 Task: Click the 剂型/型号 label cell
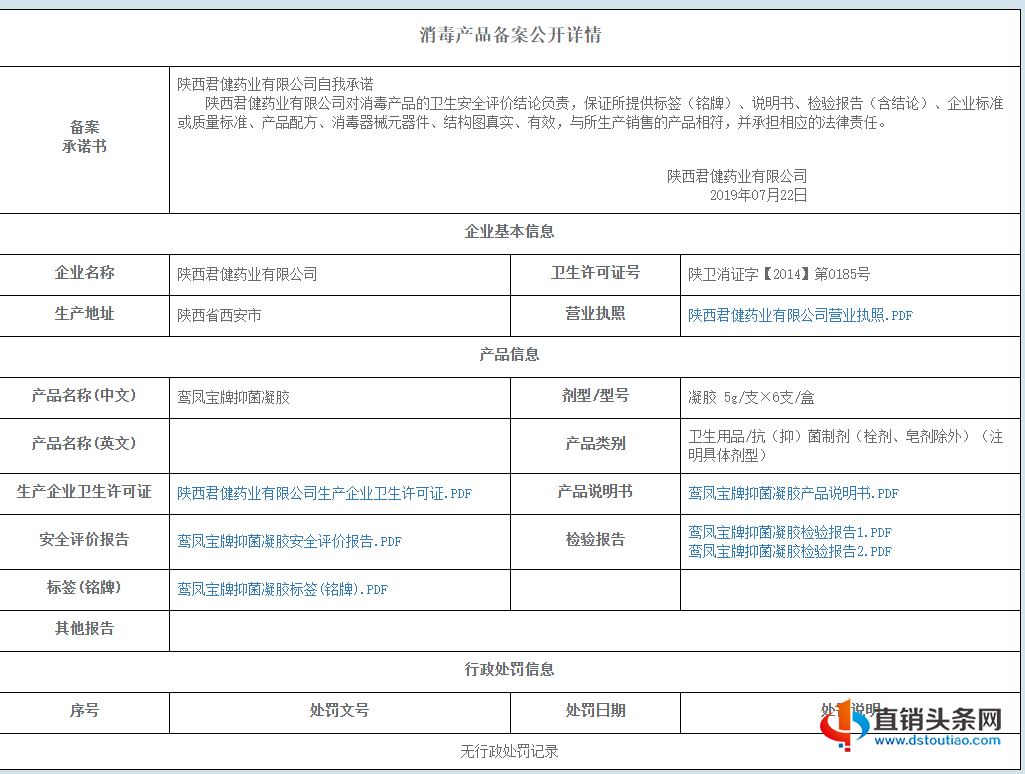click(595, 395)
